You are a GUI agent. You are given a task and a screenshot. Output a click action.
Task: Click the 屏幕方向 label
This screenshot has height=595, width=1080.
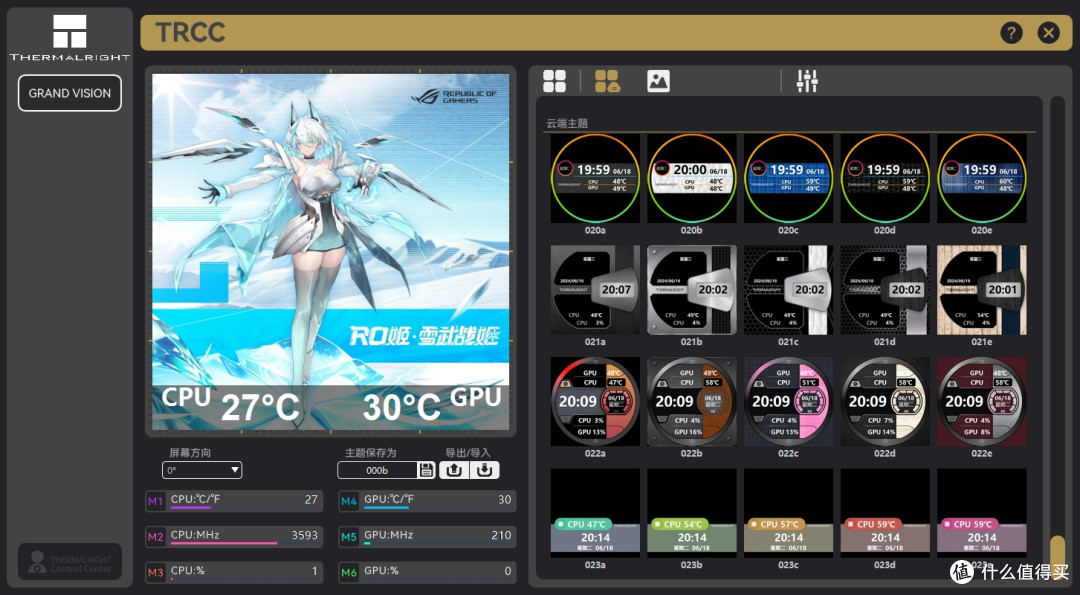[x=190, y=452]
